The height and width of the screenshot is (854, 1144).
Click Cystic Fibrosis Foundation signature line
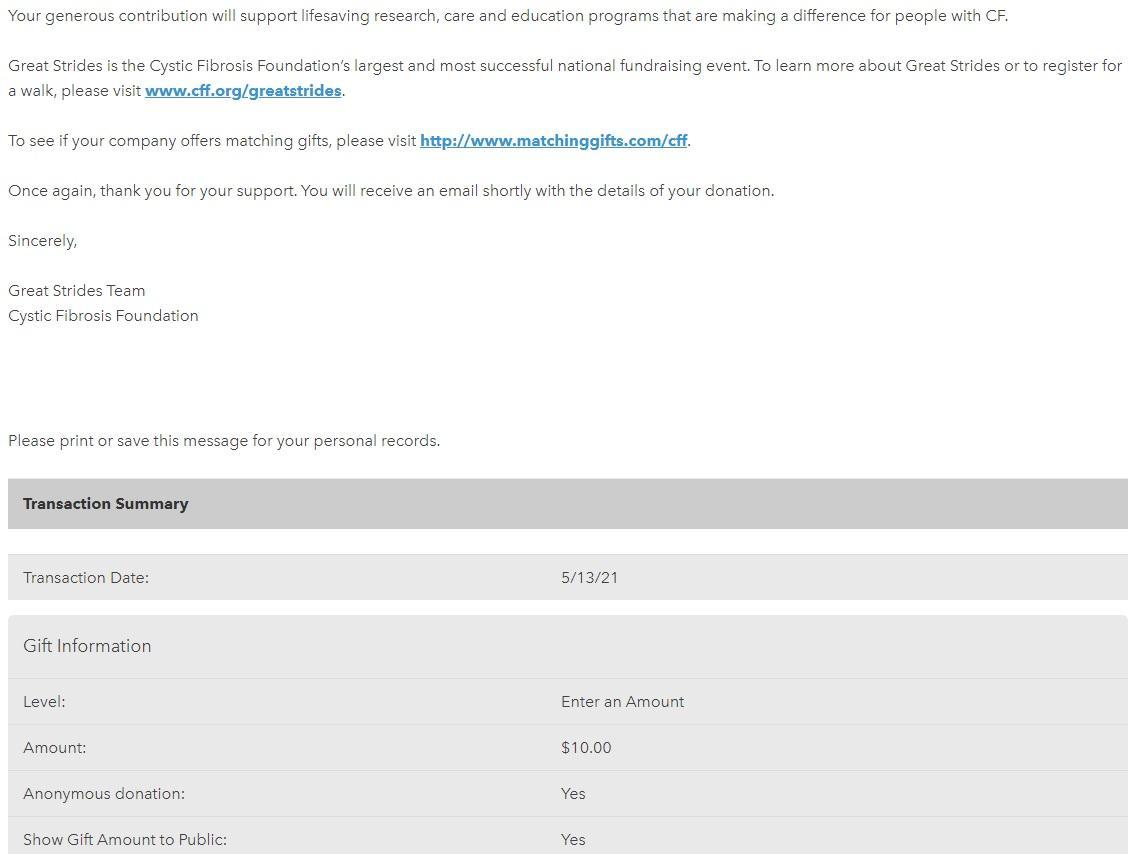103,316
